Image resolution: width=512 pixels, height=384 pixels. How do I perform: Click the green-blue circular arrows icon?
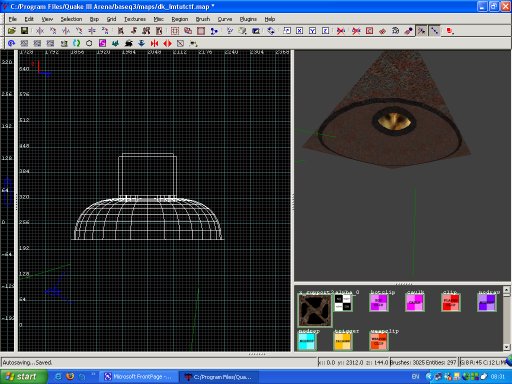77,43
